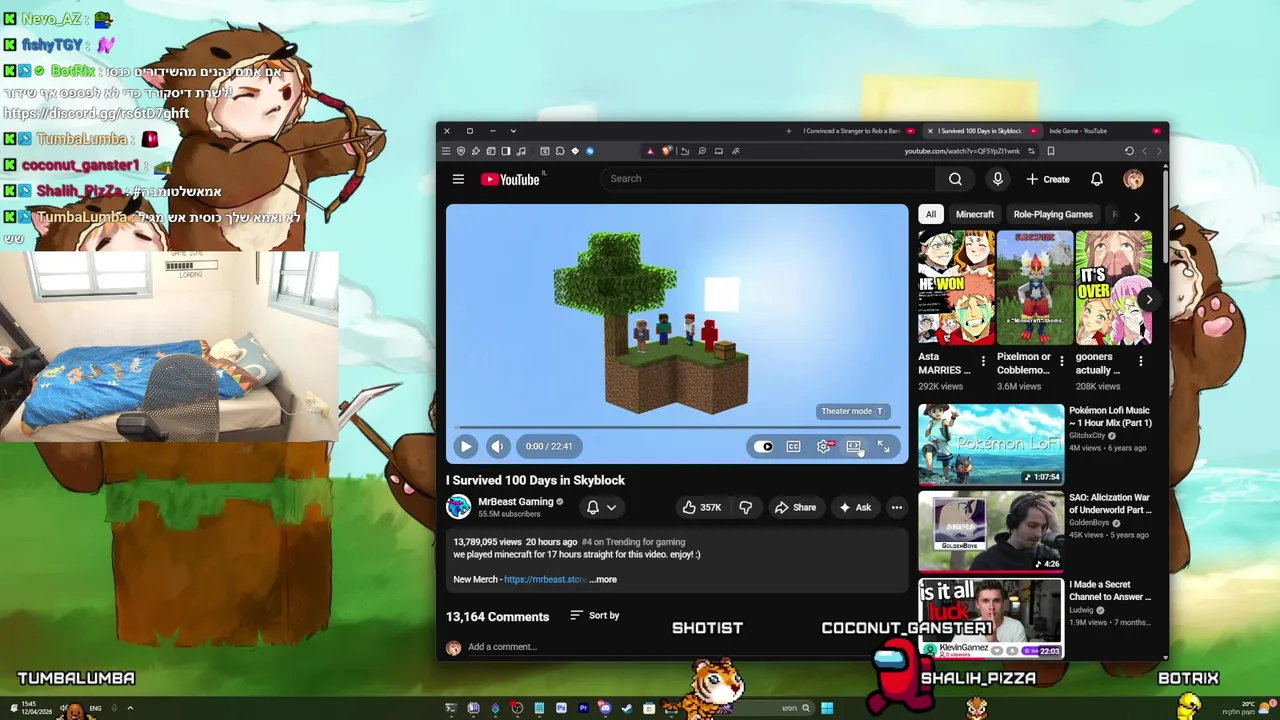Open the MrBeast Gaming channel avatar

pos(458,507)
